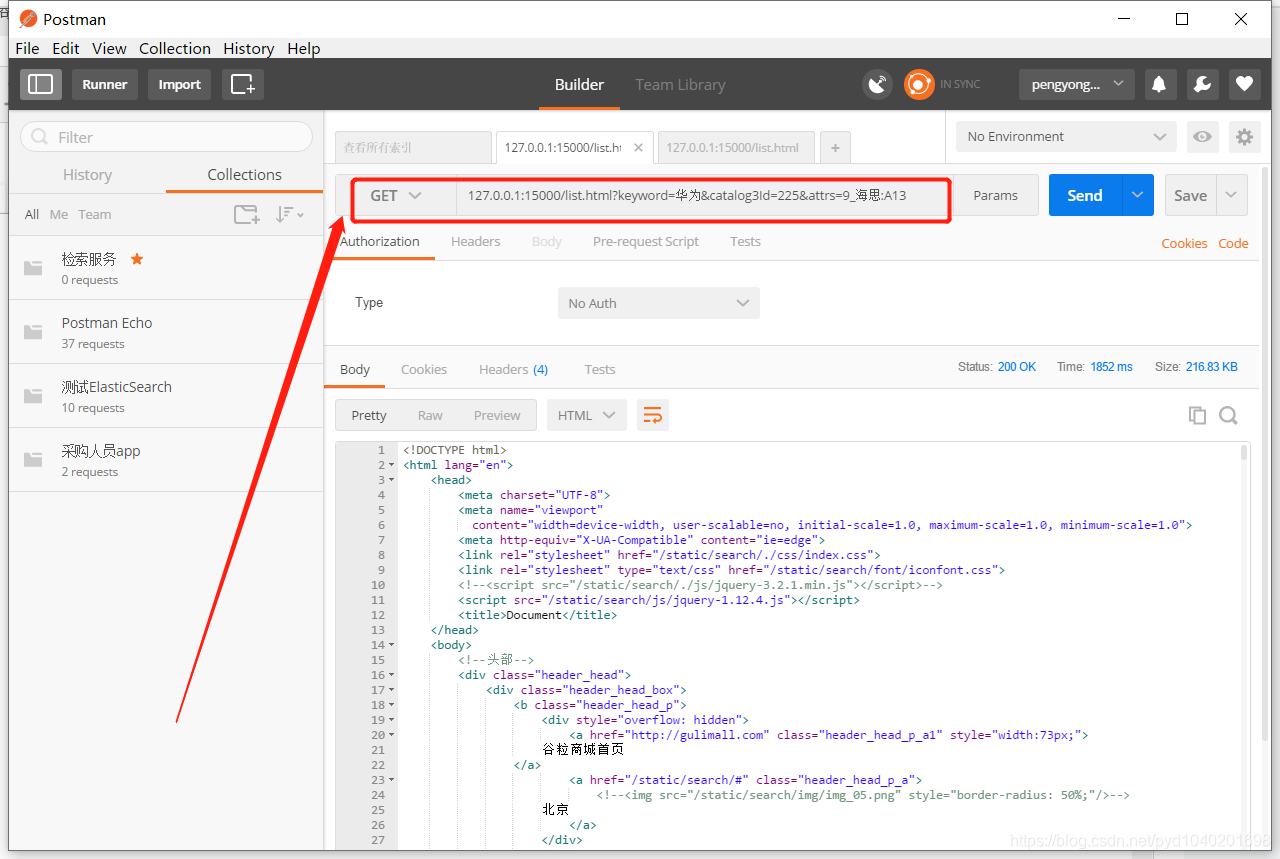Viewport: 1280px width, 859px height.
Task: Open settings wrench icon
Action: click(1202, 84)
